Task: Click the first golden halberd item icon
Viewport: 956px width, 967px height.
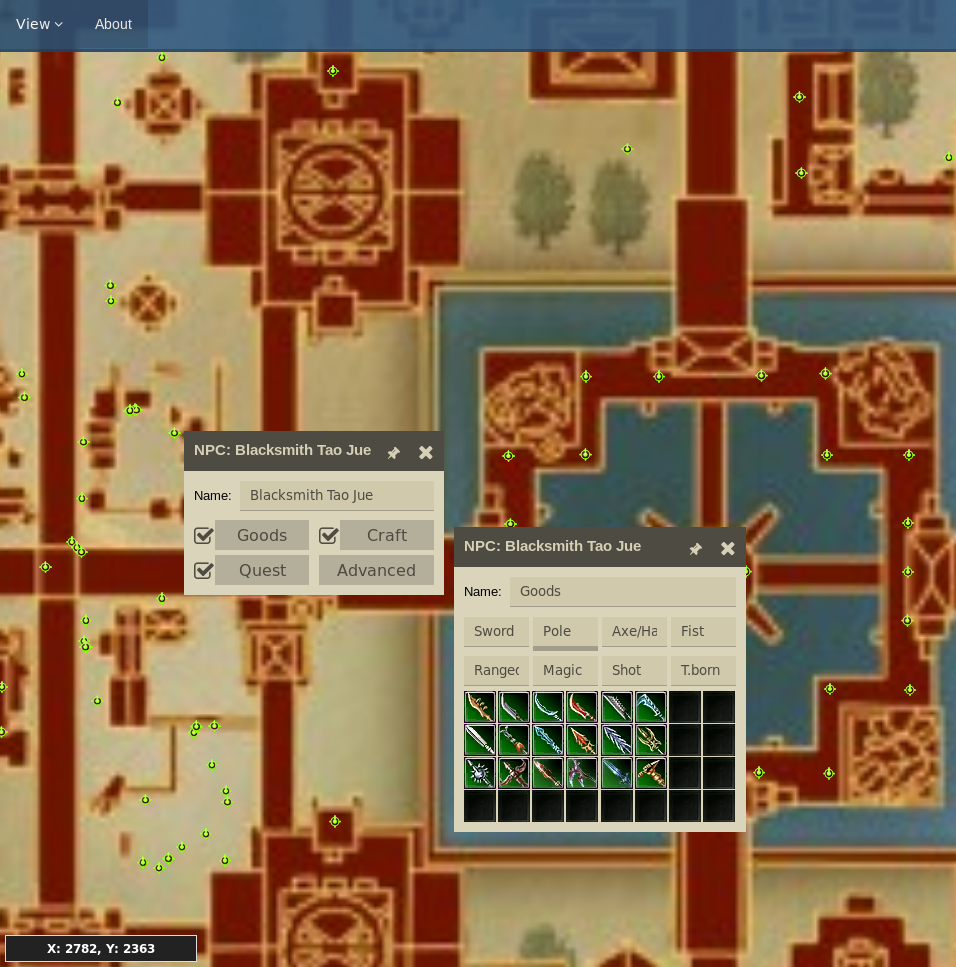Action: coord(480,707)
